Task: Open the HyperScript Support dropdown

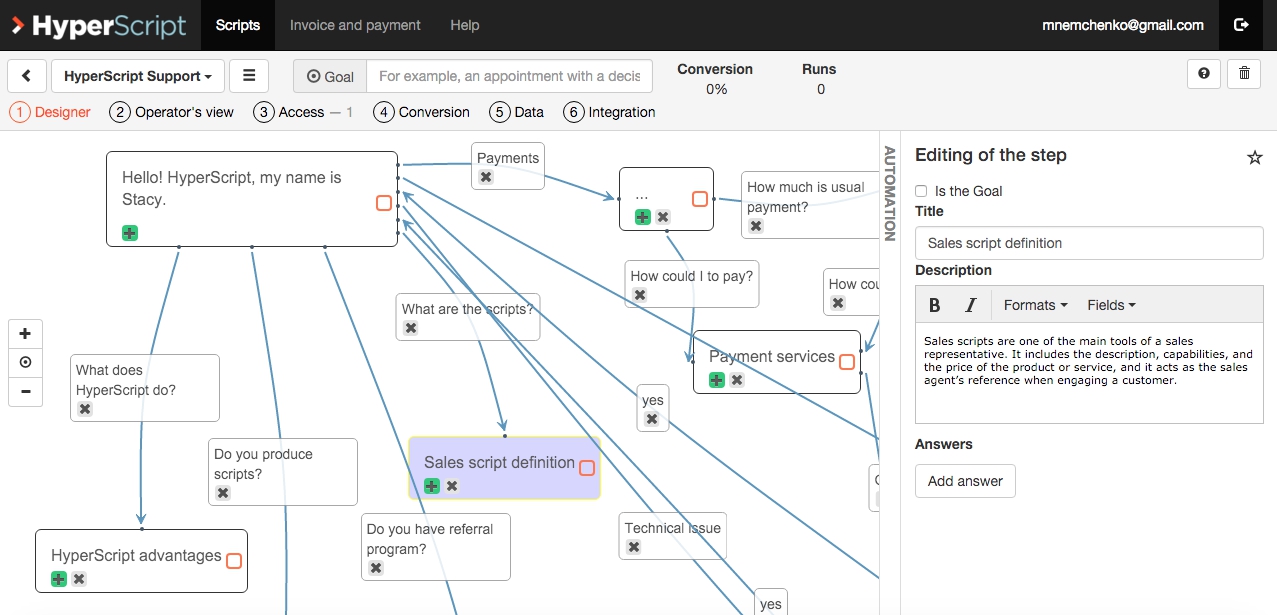Action: 138,76
